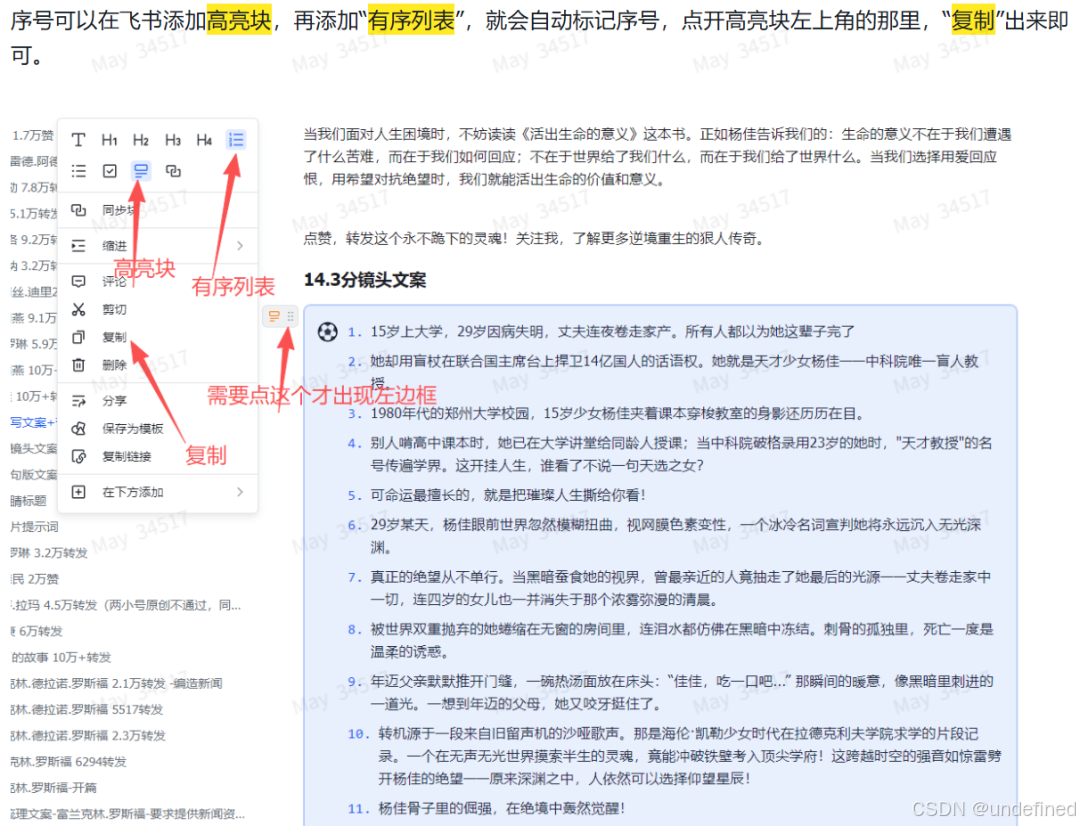
Task: Open sidebar entry 1.7万赞
Action: (x=32, y=135)
